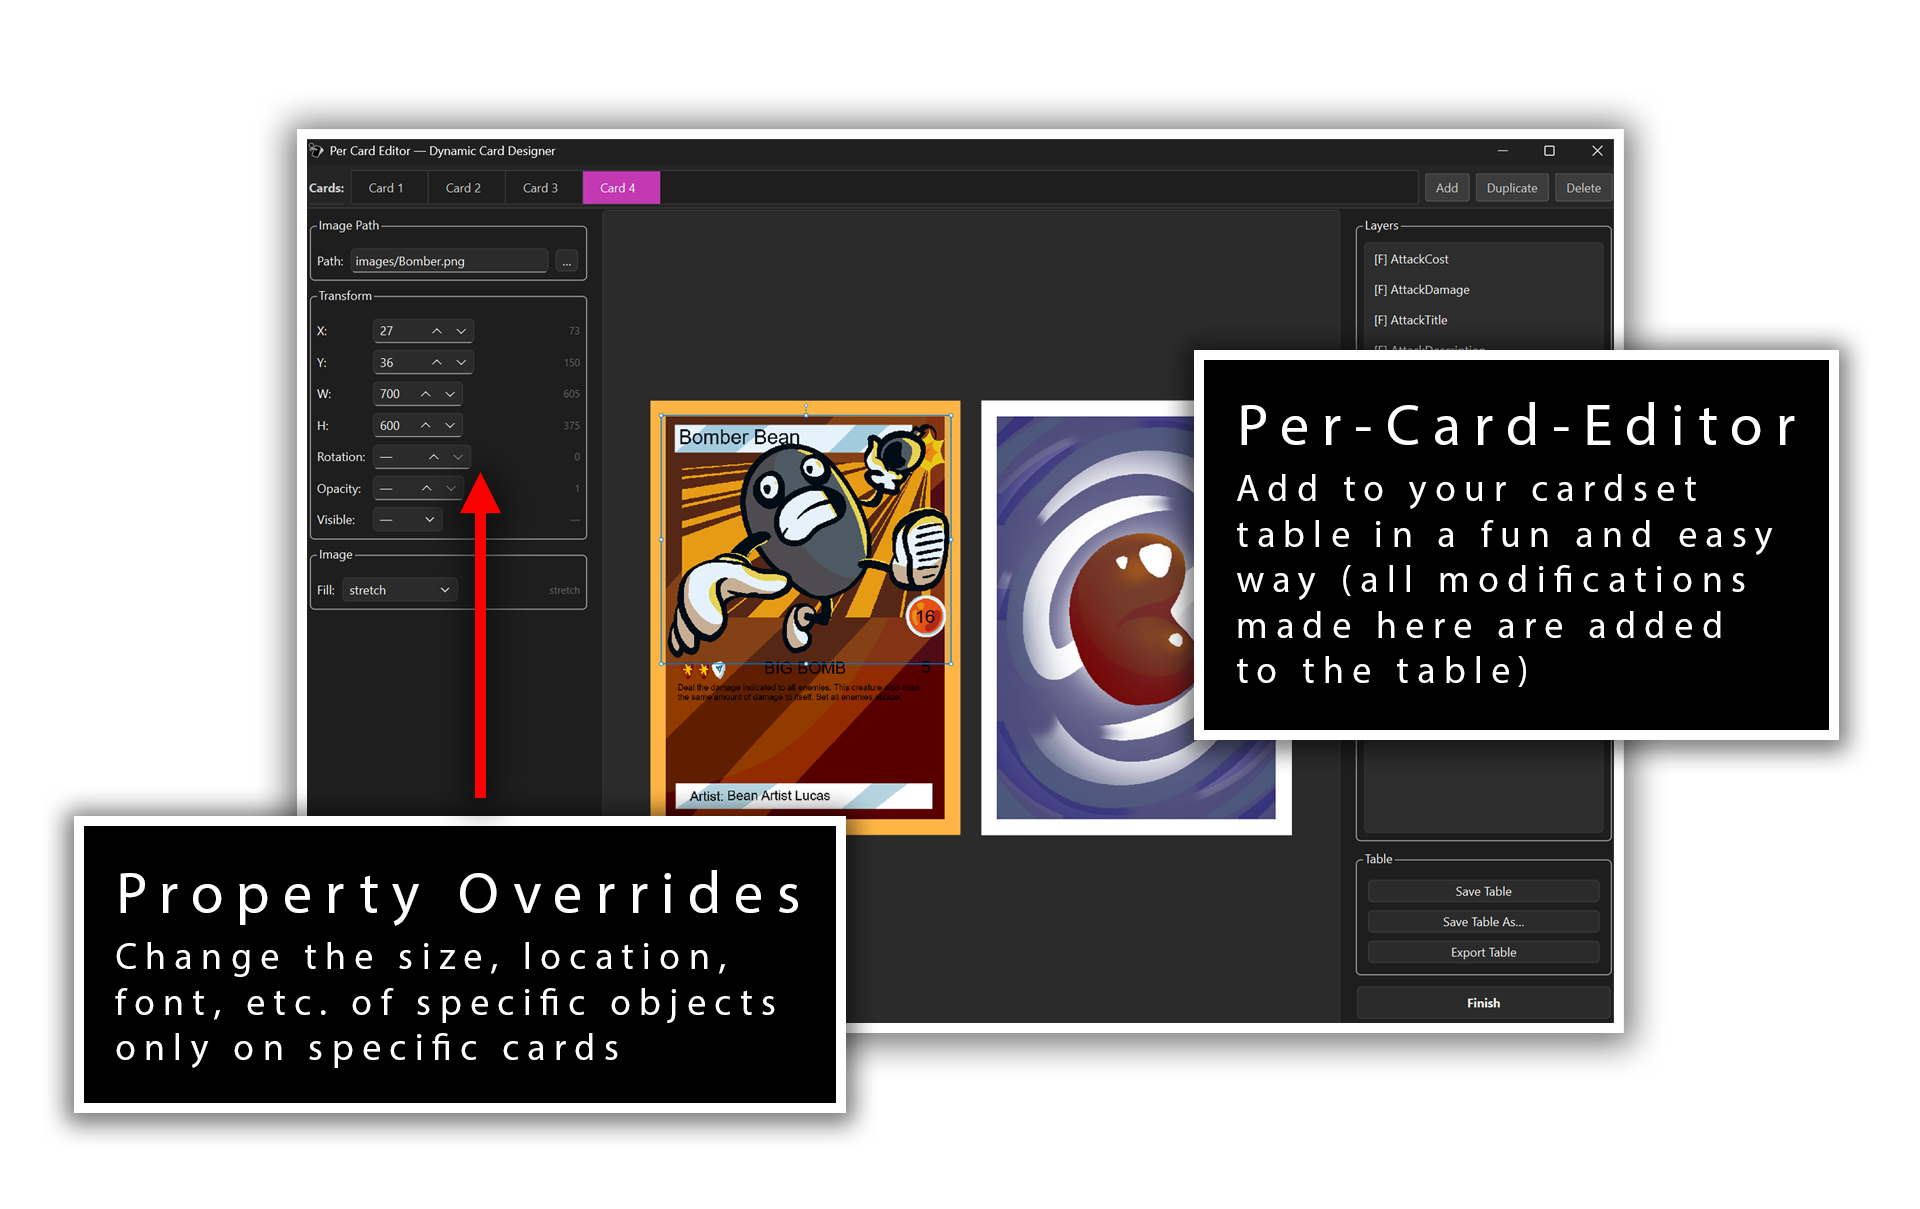Viewport: 1920px width, 1209px height.
Task: Click the Finish button
Action: [x=1483, y=1003]
